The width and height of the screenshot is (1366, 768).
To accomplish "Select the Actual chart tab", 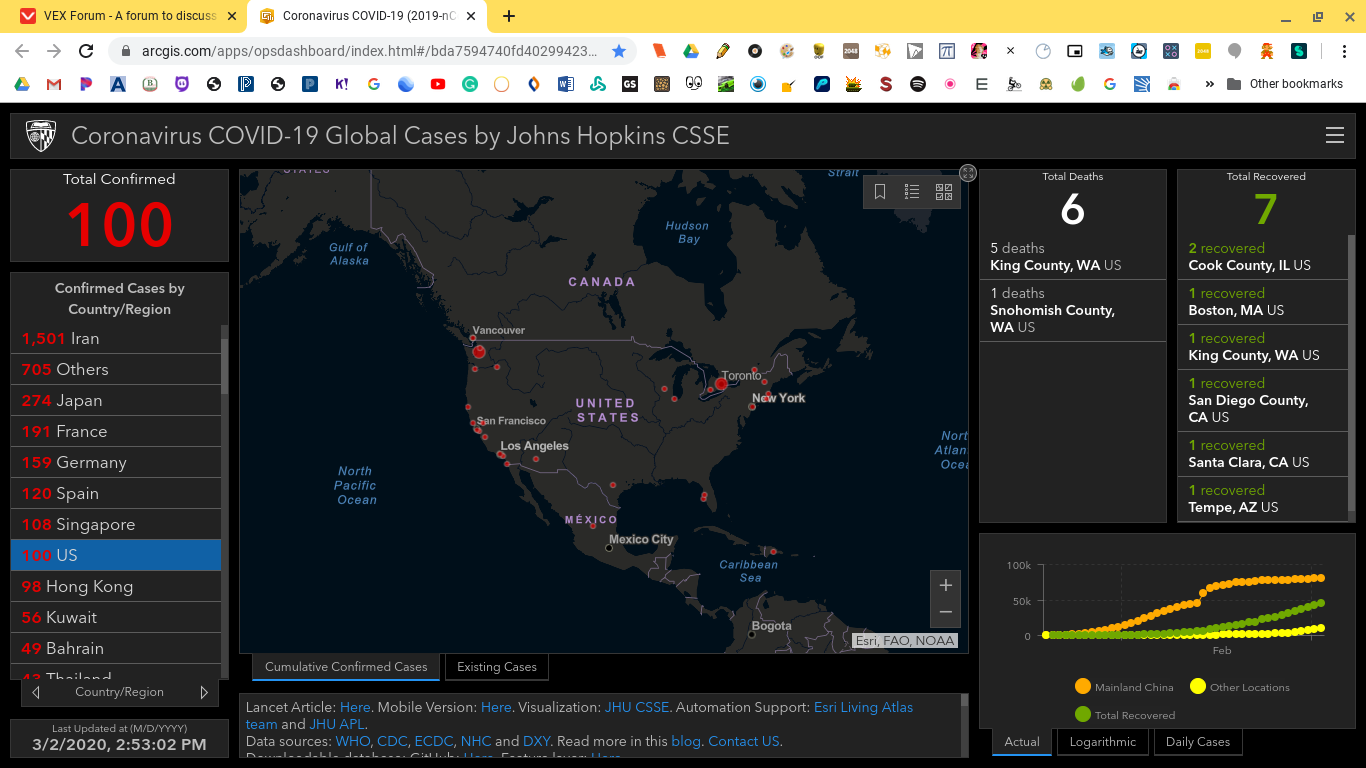I will pyautogui.click(x=1022, y=742).
